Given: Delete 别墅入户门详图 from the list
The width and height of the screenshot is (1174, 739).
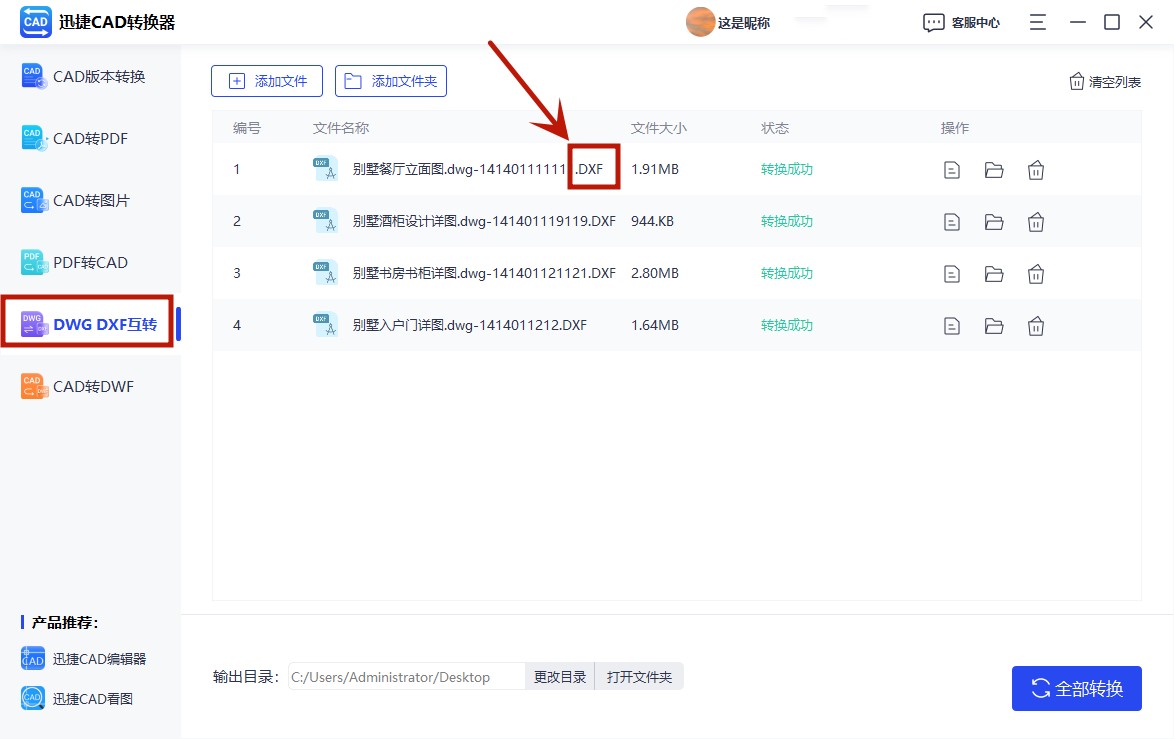Looking at the screenshot, I should [1035, 325].
